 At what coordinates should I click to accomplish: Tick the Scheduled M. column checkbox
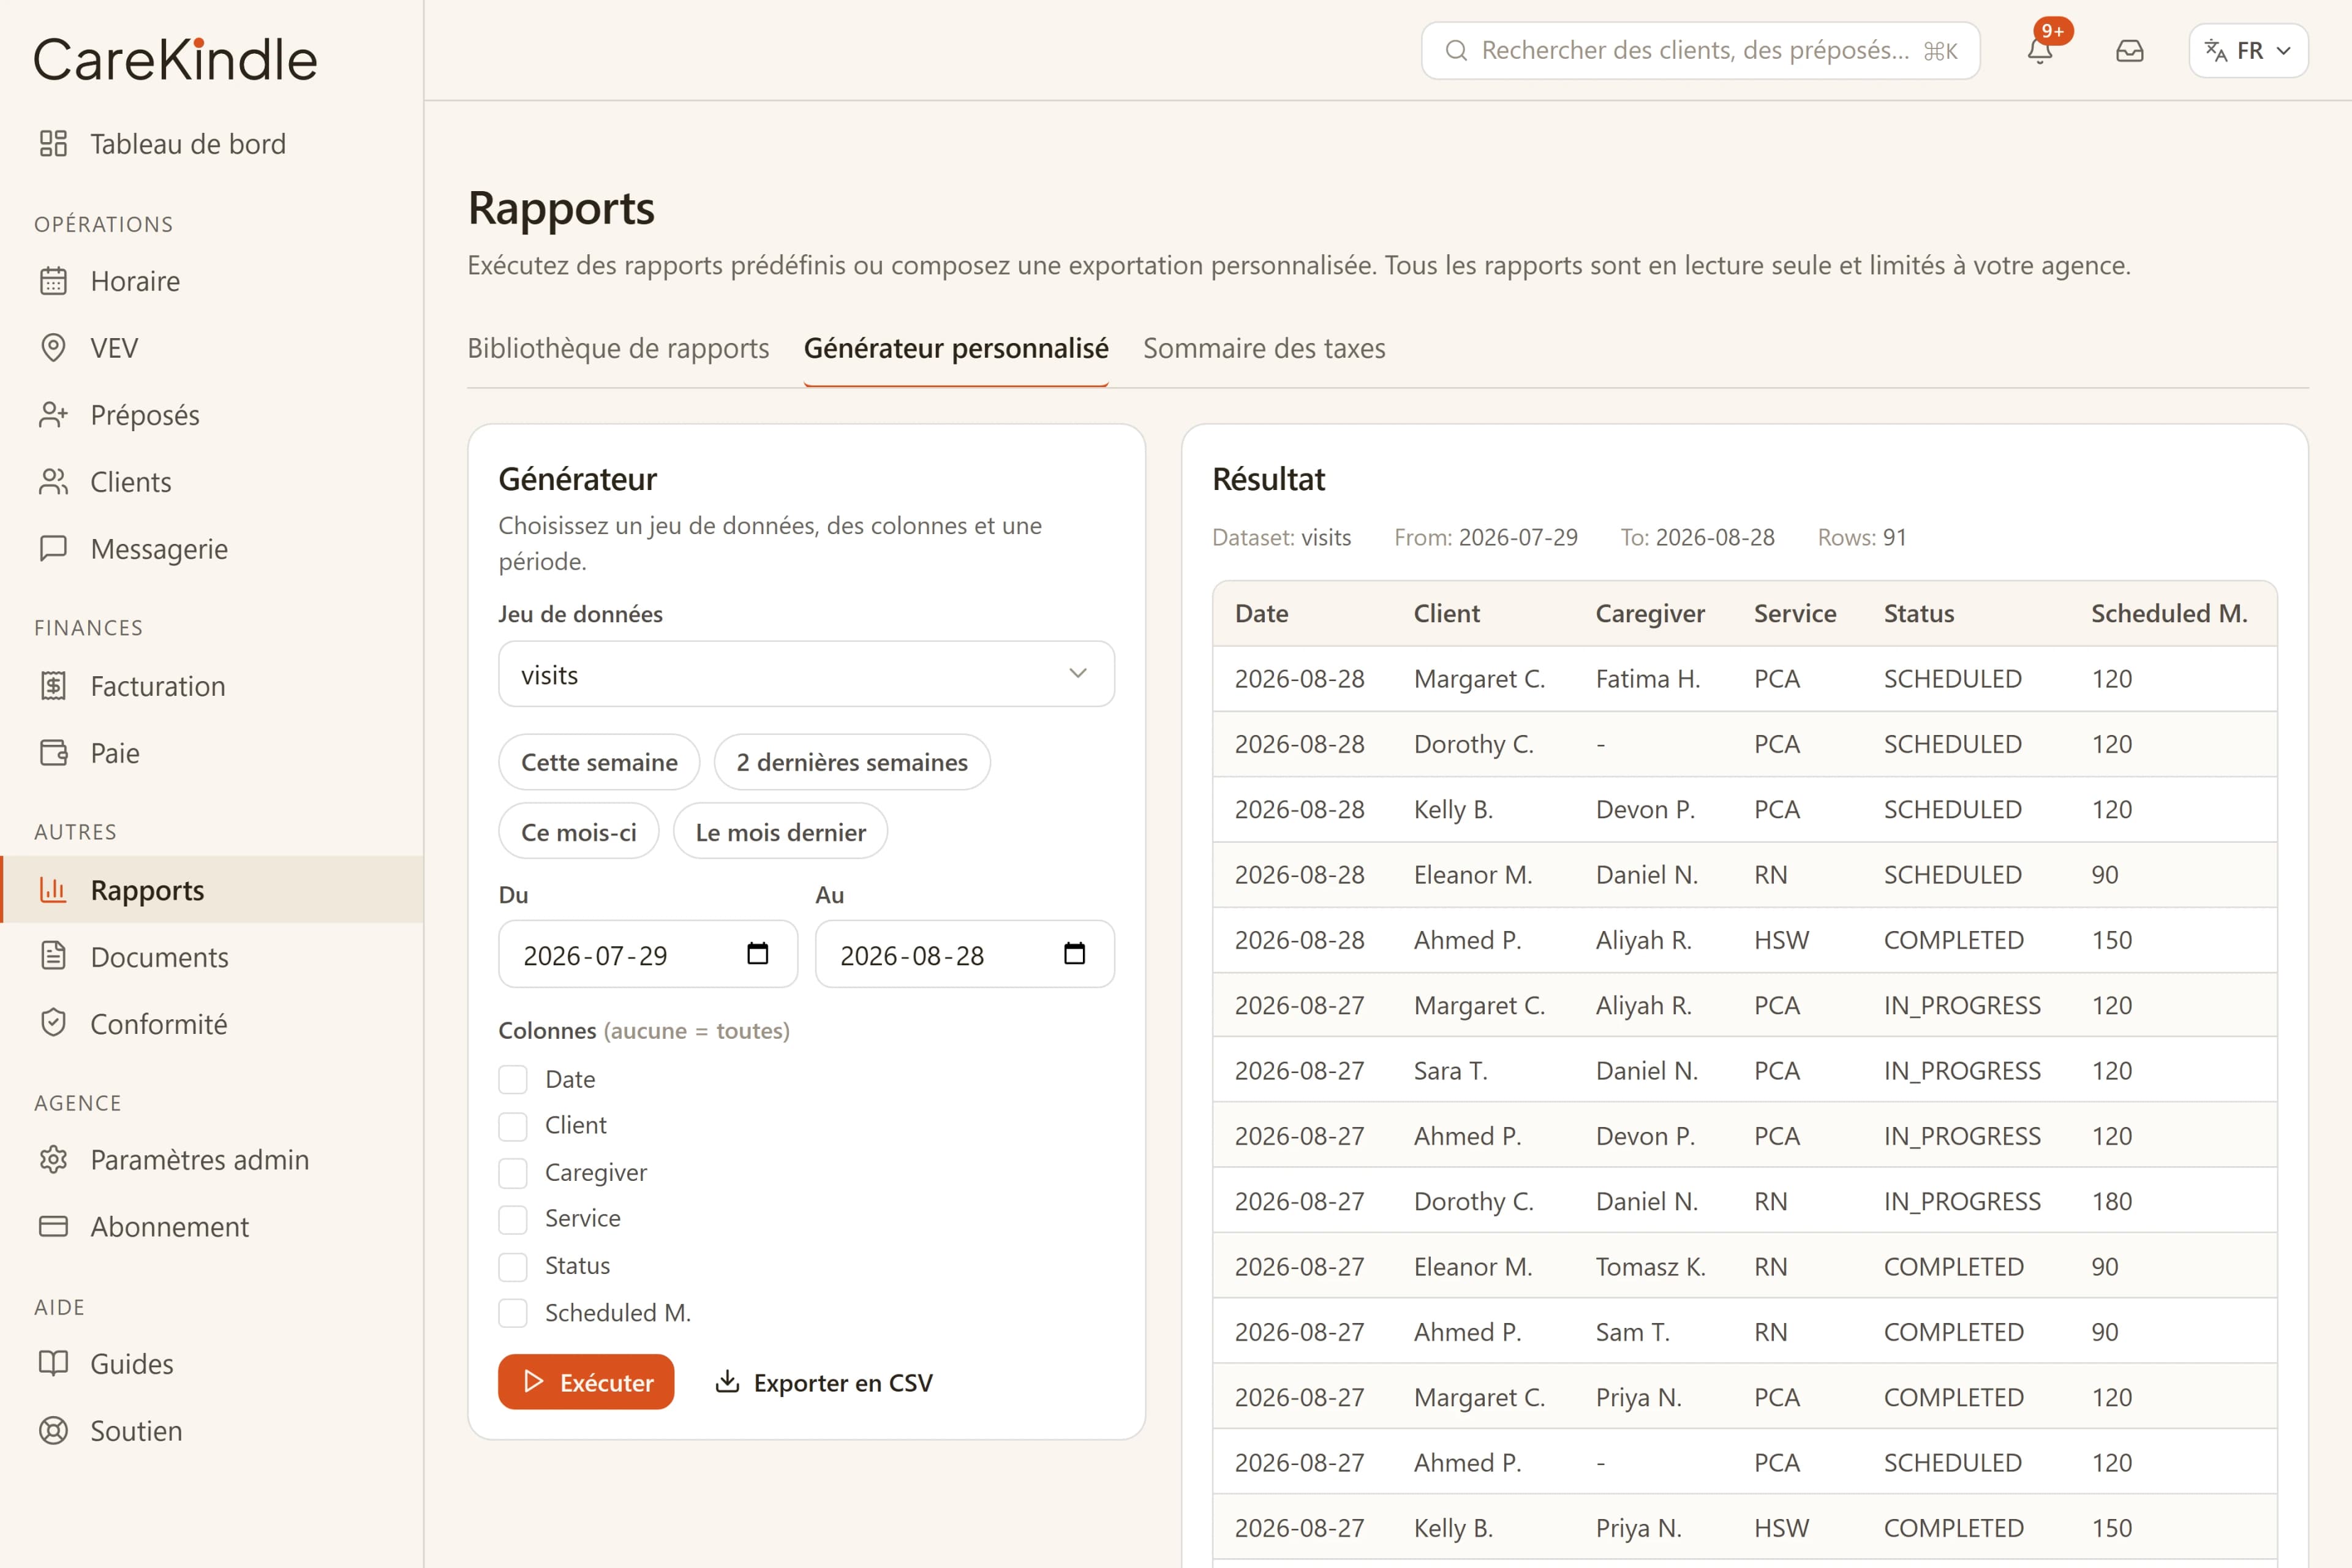(x=513, y=1313)
